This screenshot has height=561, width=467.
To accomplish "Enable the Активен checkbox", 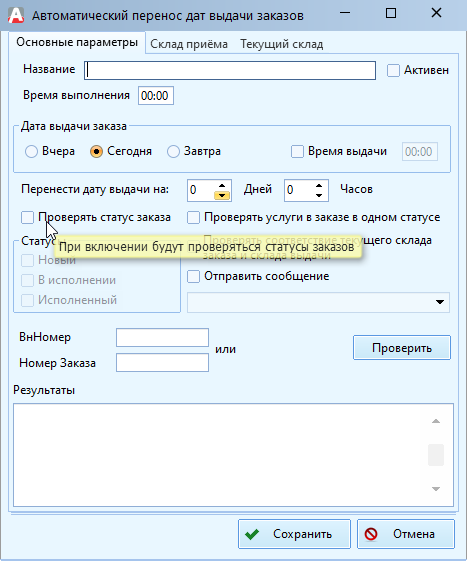I will [x=393, y=70].
